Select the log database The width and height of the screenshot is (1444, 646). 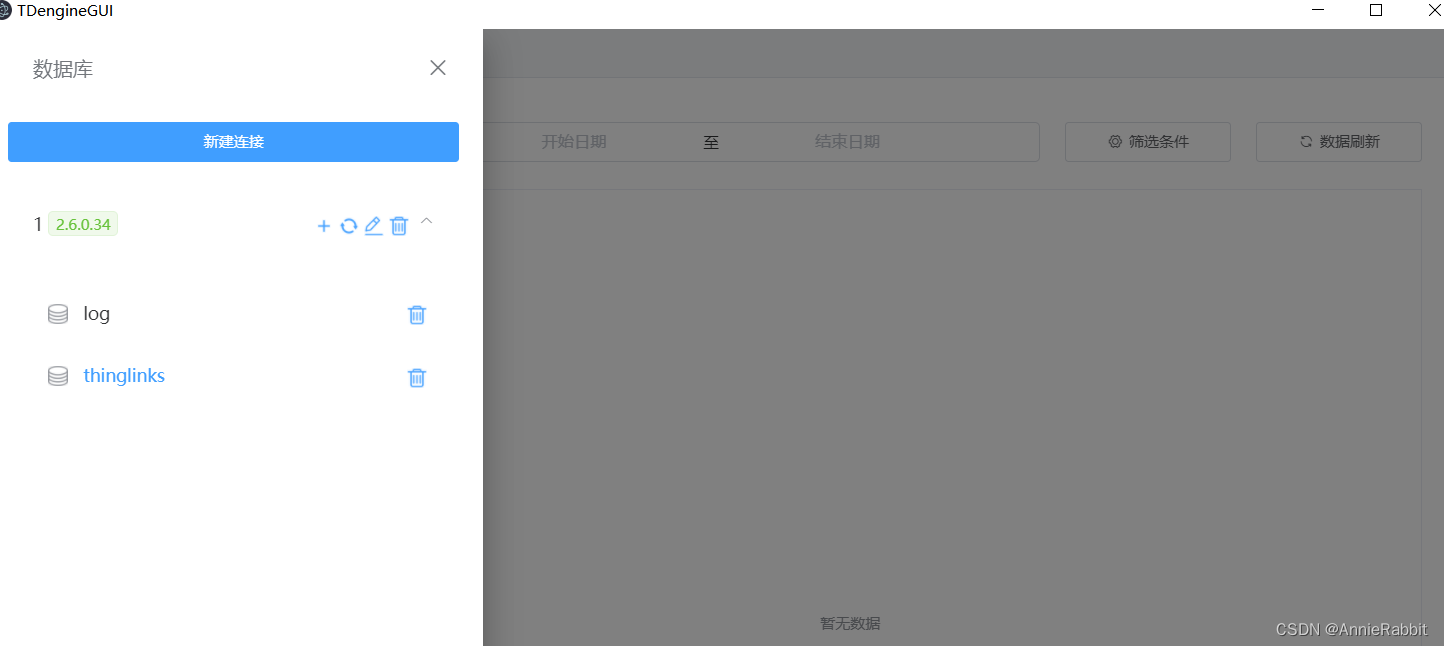(x=96, y=313)
